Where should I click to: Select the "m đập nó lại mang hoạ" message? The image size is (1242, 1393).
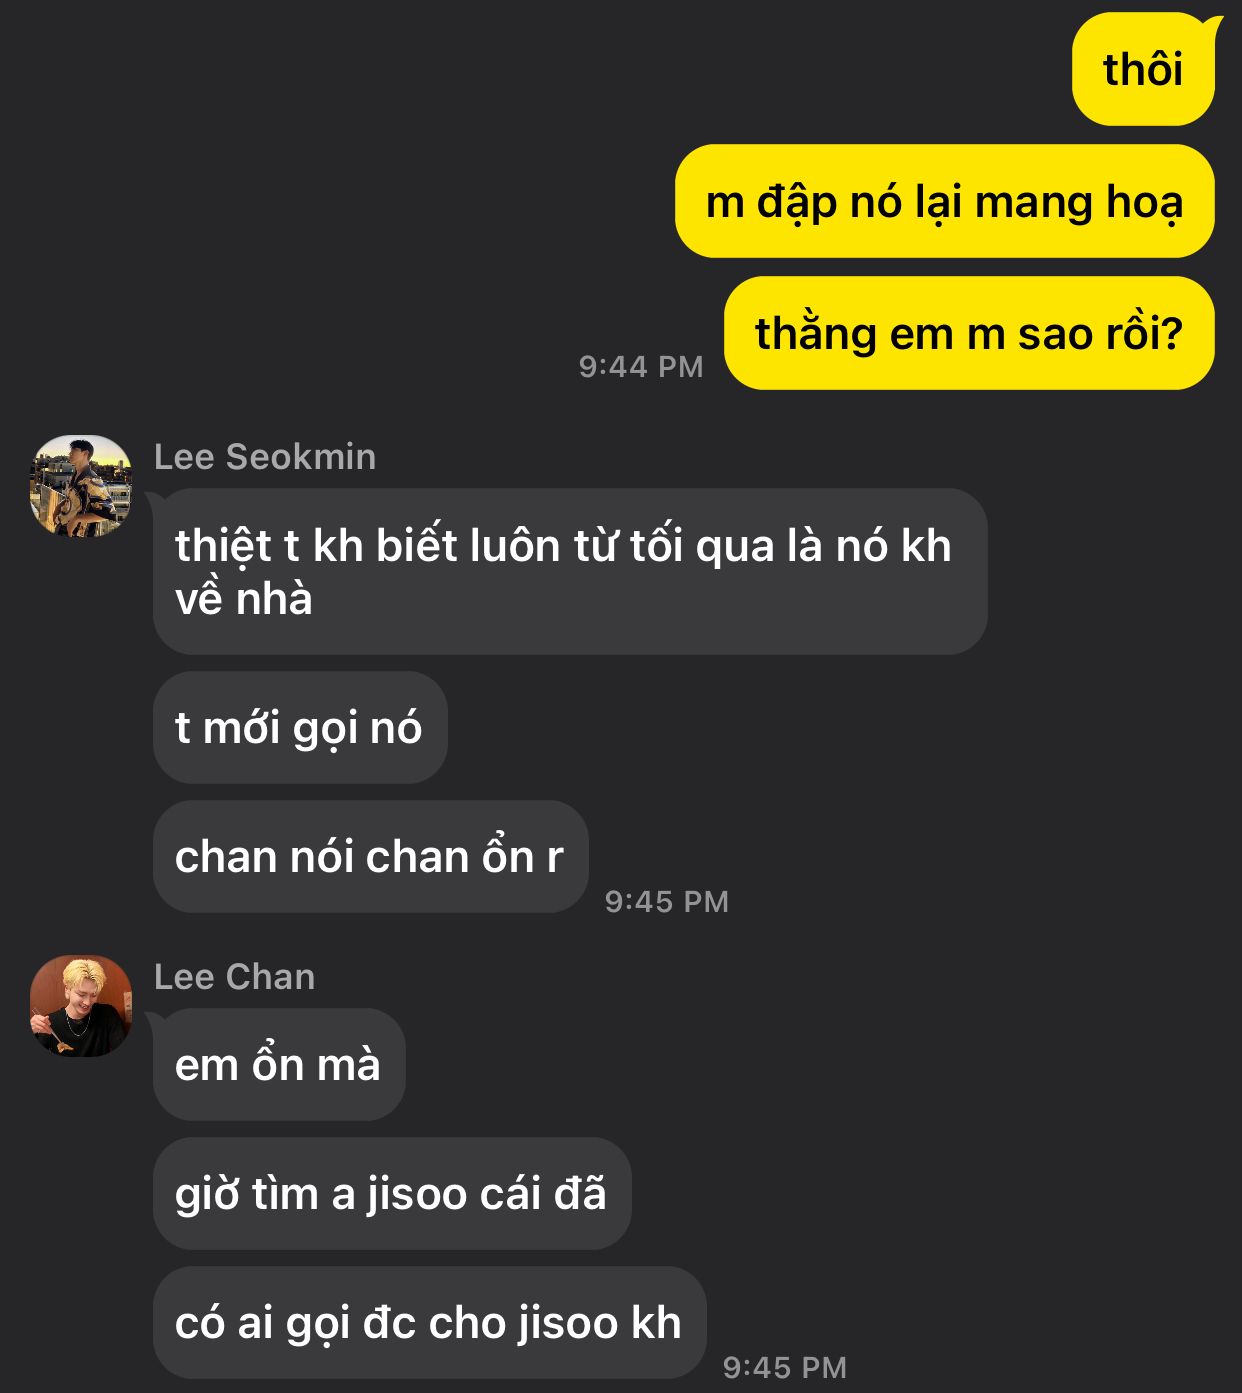pos(944,201)
